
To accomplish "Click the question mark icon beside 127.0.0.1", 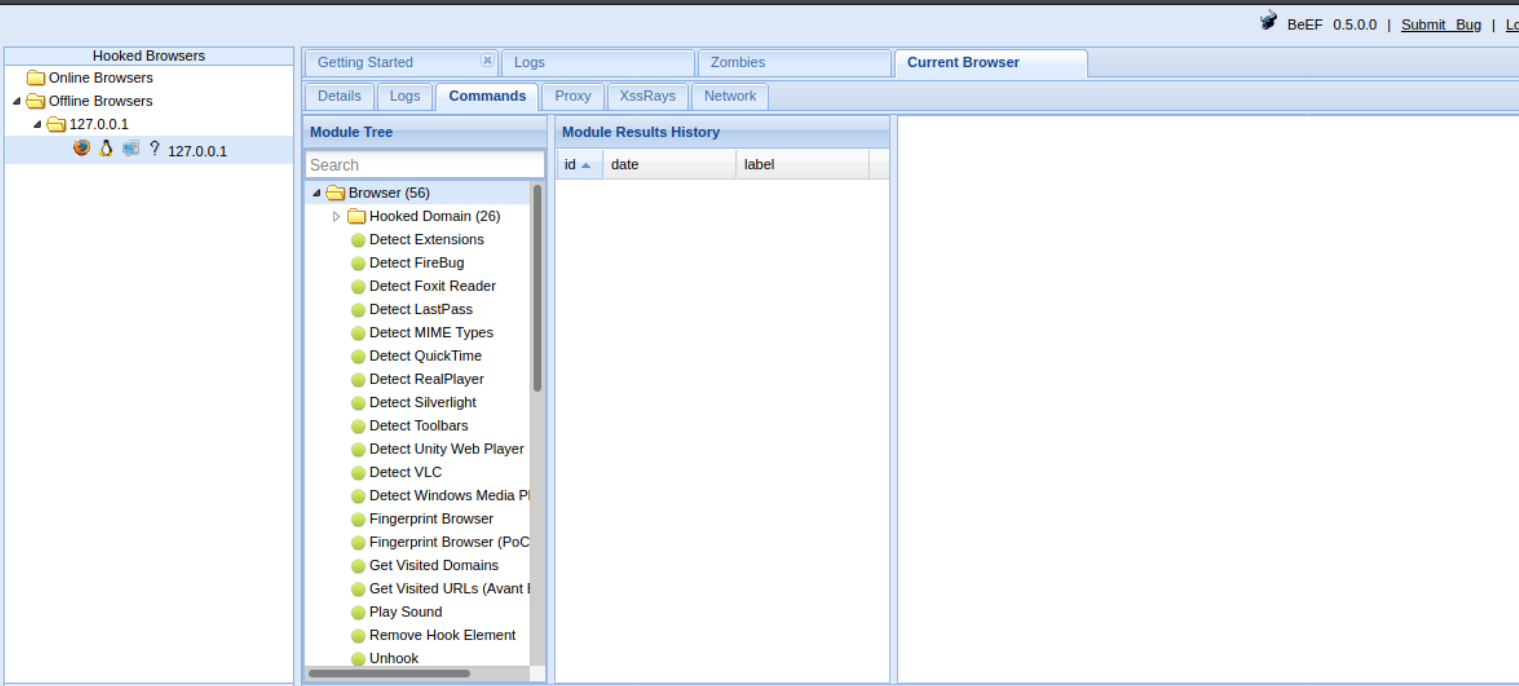I will click(x=154, y=148).
